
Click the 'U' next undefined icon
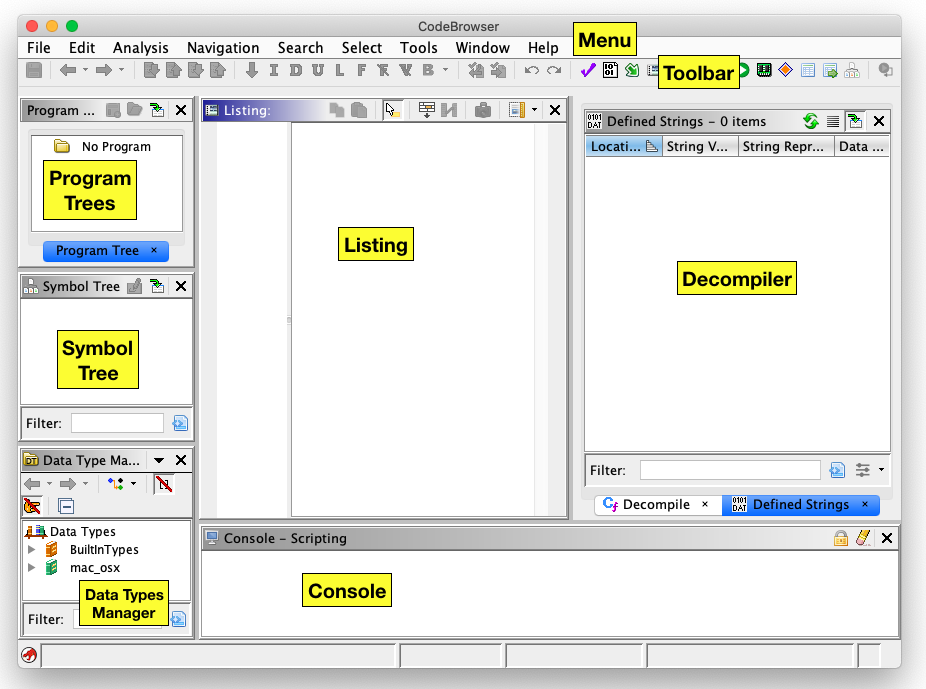tap(318, 70)
